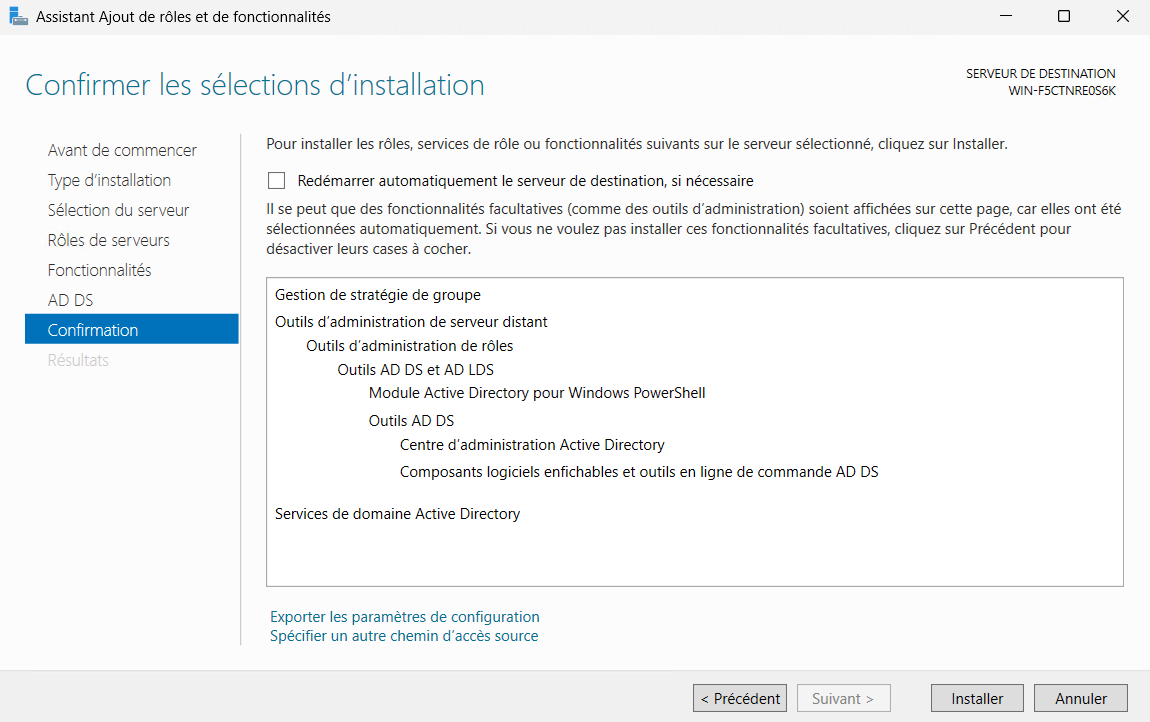Click Installer to start installation
Image resolution: width=1150 pixels, height=722 pixels.
pyautogui.click(x=977, y=699)
